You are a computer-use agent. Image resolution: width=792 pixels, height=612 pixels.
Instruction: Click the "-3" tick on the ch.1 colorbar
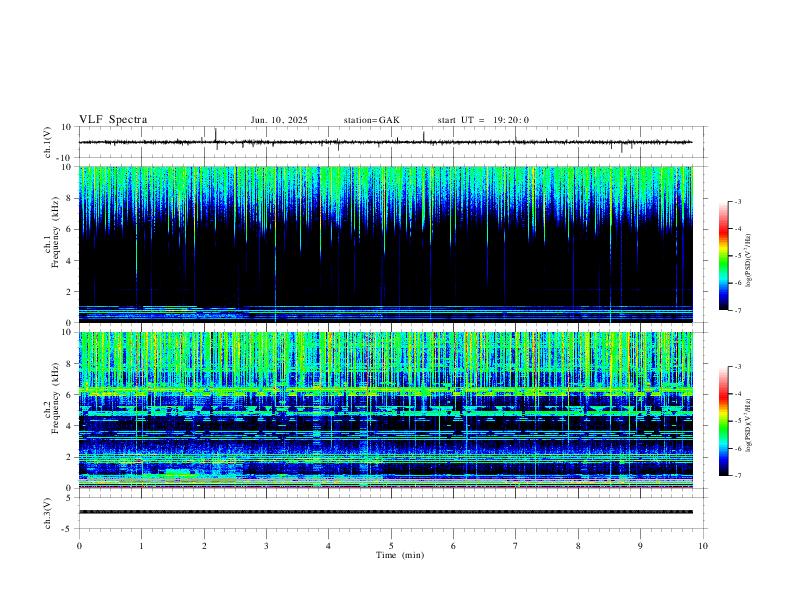[x=737, y=201]
